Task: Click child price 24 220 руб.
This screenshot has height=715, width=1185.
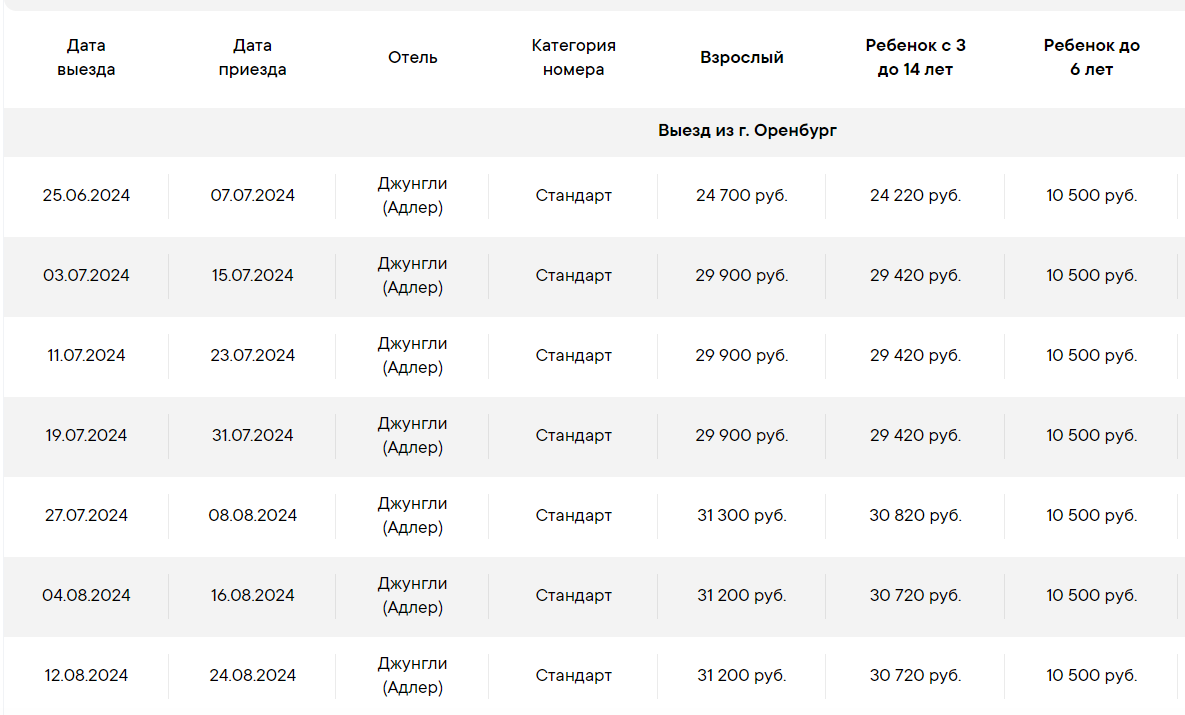Action: tap(915, 196)
